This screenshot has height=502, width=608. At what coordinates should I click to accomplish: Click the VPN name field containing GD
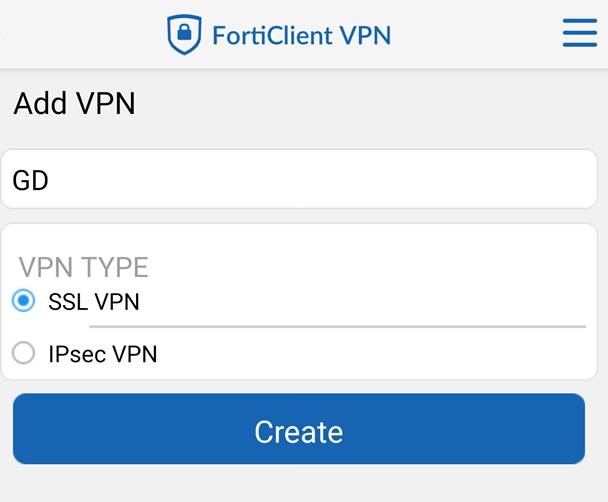(299, 179)
